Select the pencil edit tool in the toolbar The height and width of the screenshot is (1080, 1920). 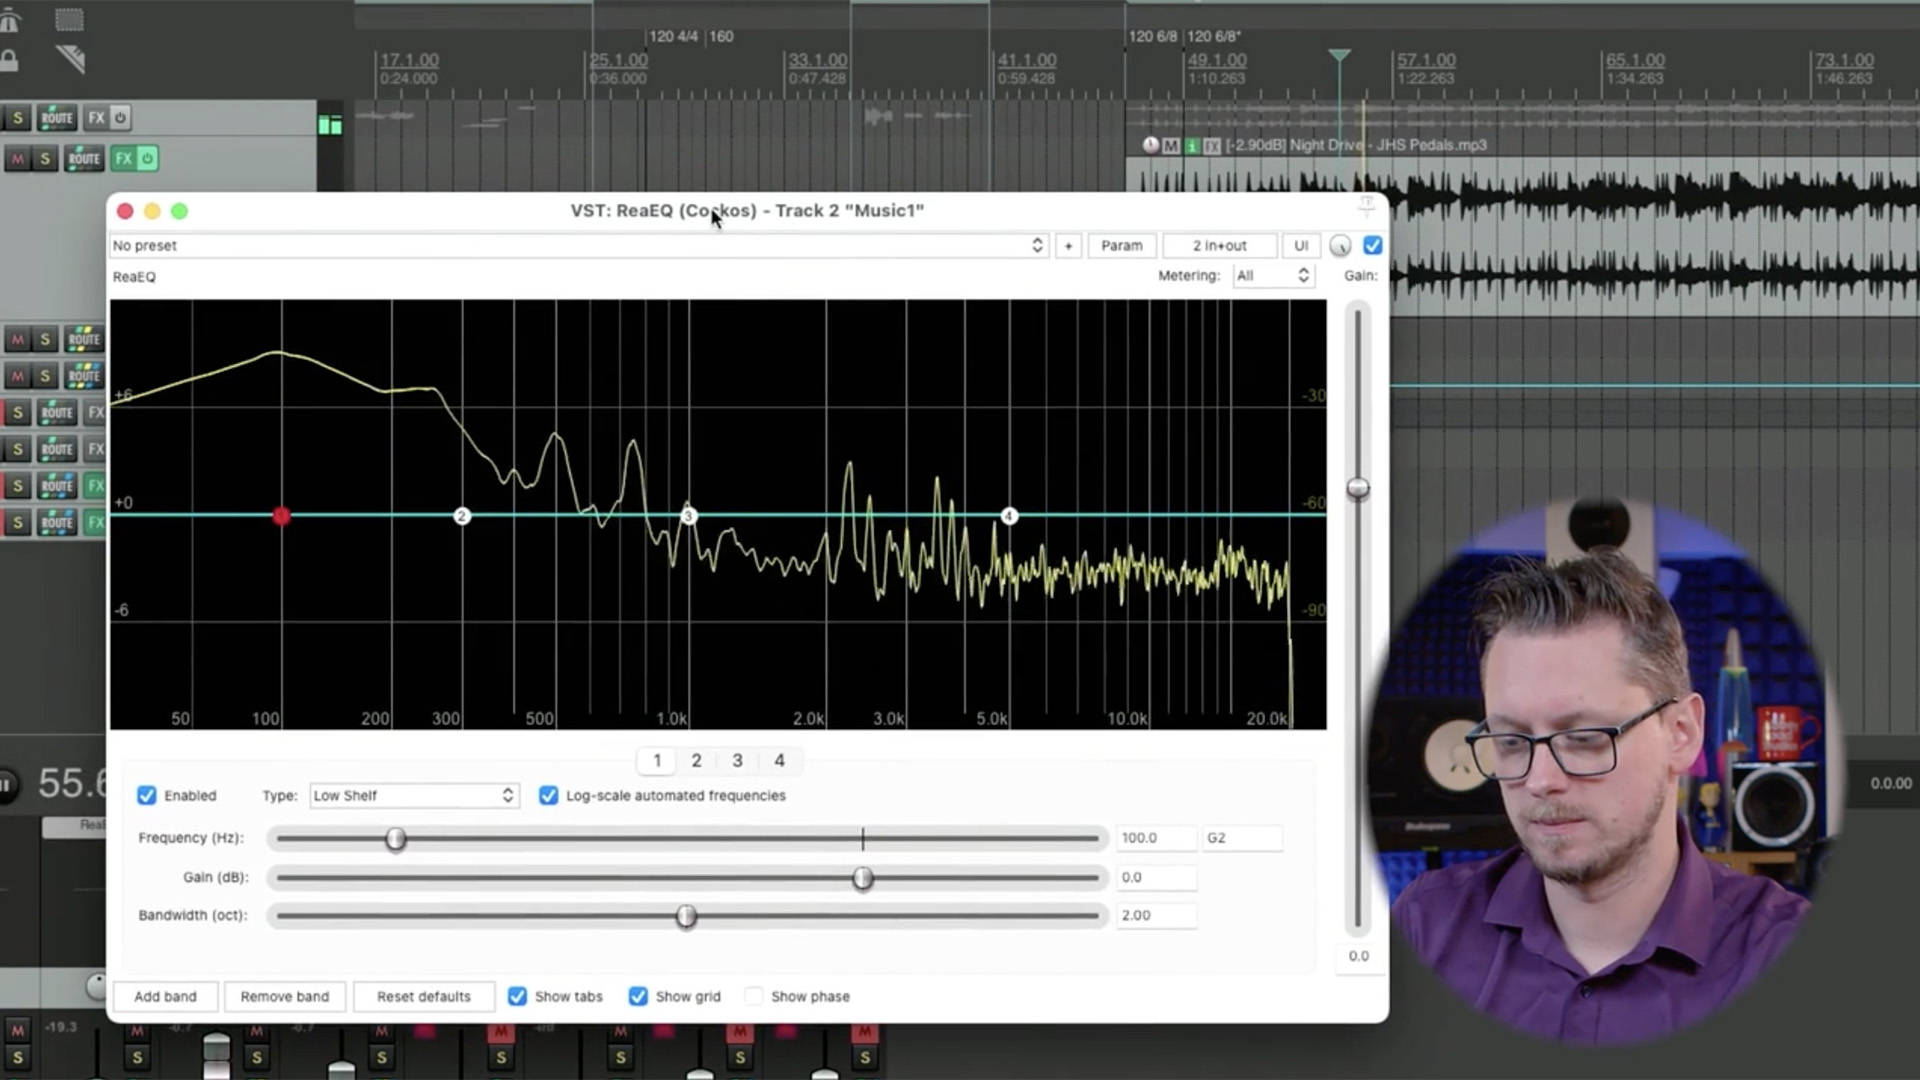pyautogui.click(x=68, y=60)
